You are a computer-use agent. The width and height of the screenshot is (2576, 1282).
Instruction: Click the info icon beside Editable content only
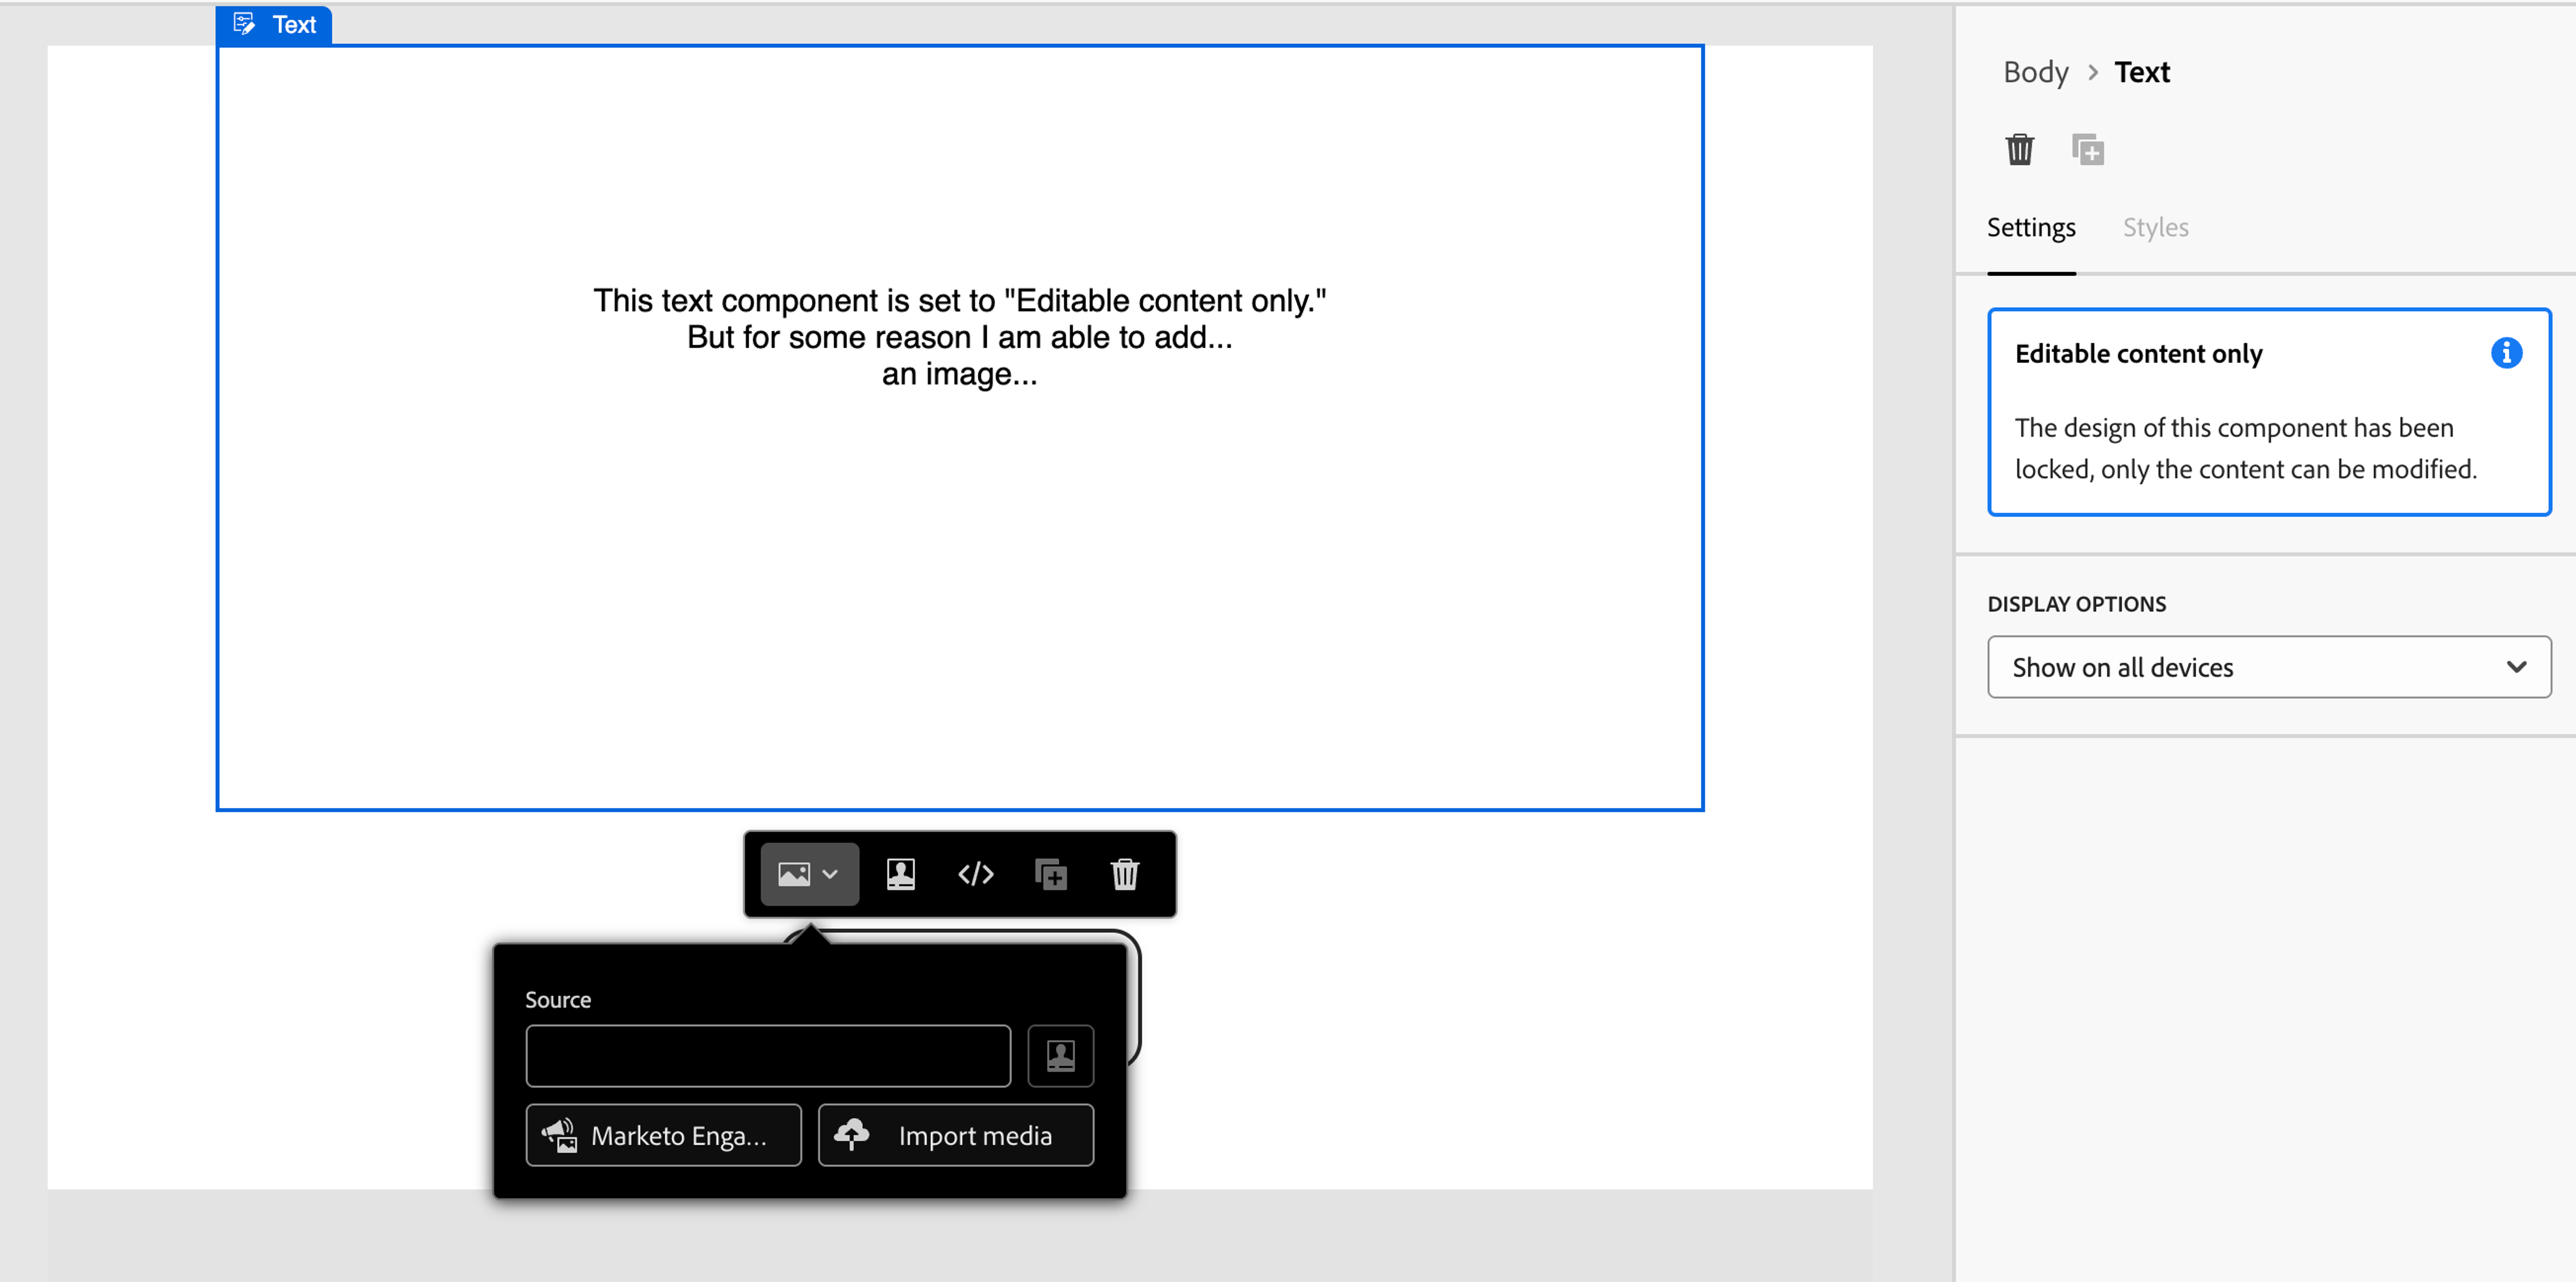coord(2506,353)
